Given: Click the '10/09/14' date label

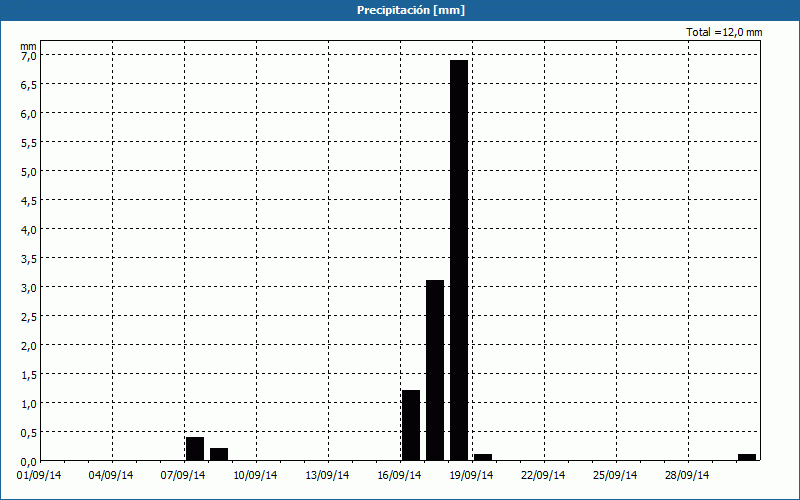Looking at the screenshot, I should [255, 475].
